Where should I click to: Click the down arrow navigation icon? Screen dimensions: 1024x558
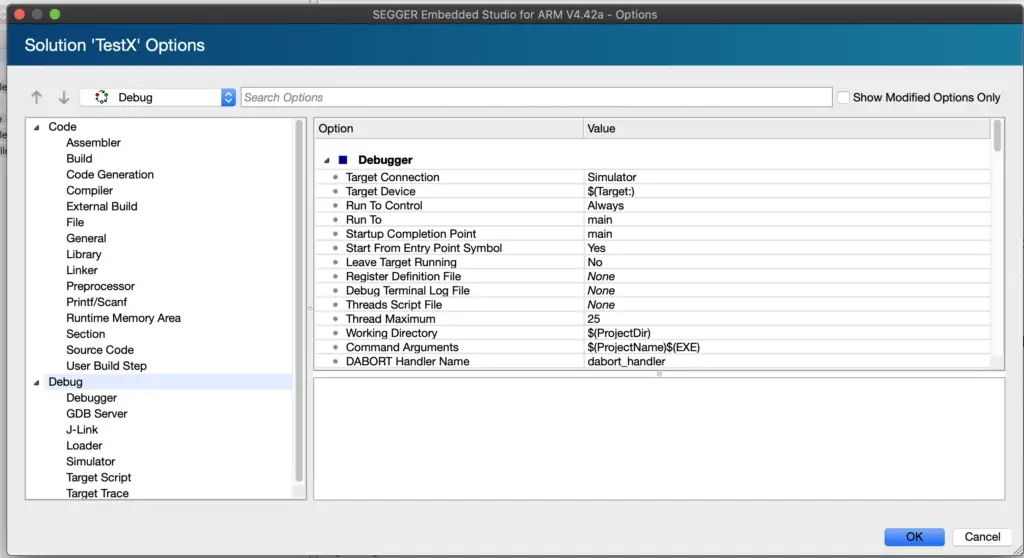click(63, 97)
